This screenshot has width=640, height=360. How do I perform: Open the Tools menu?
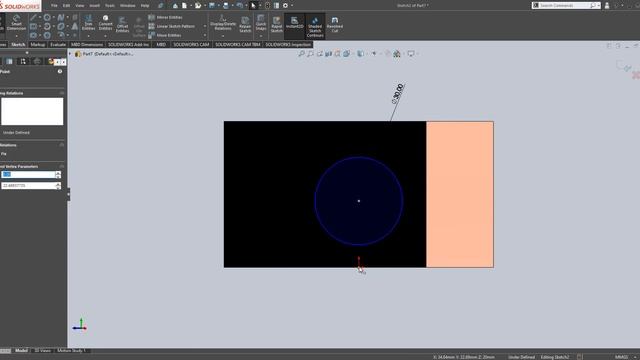(x=110, y=6)
